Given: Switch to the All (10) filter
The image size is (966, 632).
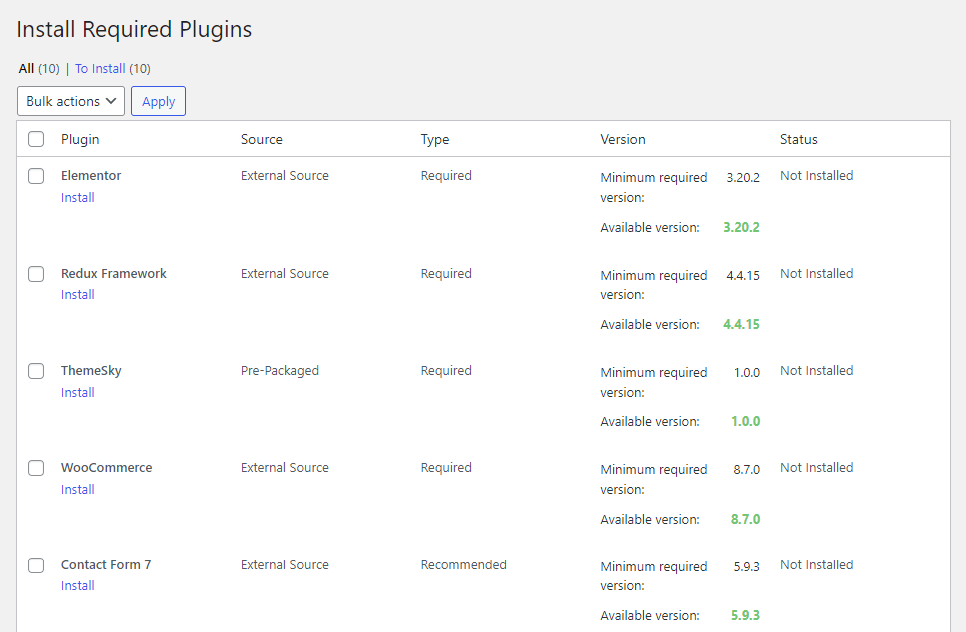Looking at the screenshot, I should 39,68.
